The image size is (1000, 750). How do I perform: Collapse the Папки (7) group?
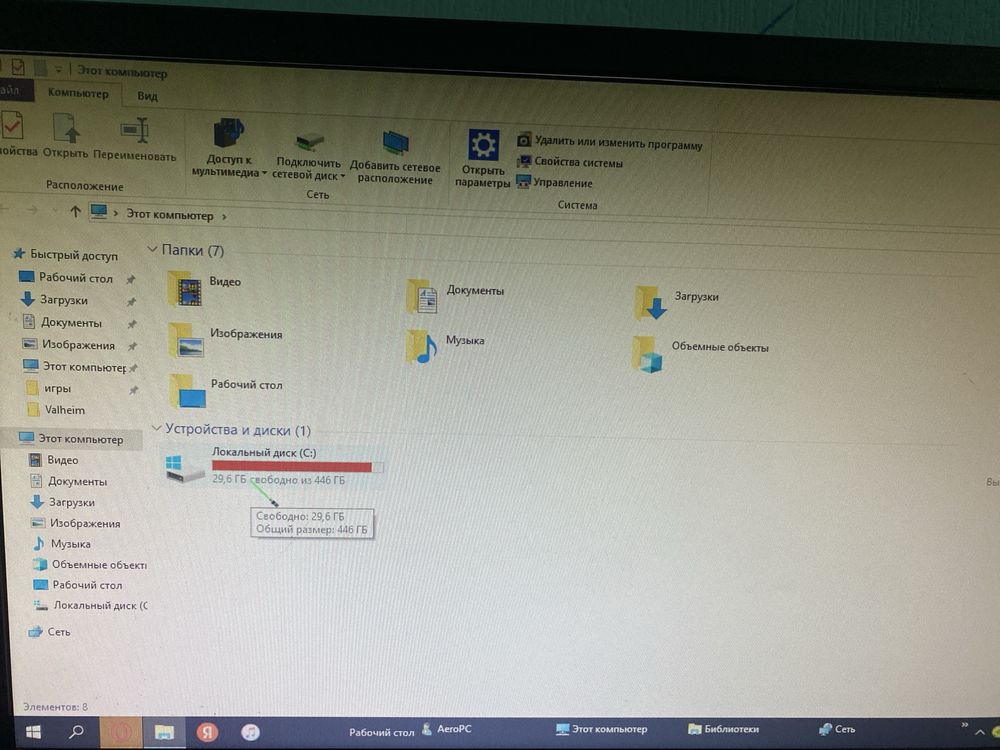coord(152,249)
